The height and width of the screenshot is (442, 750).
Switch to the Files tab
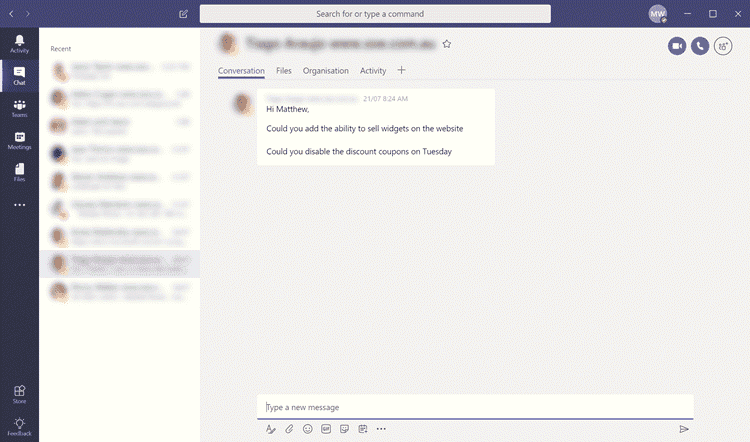coord(284,71)
